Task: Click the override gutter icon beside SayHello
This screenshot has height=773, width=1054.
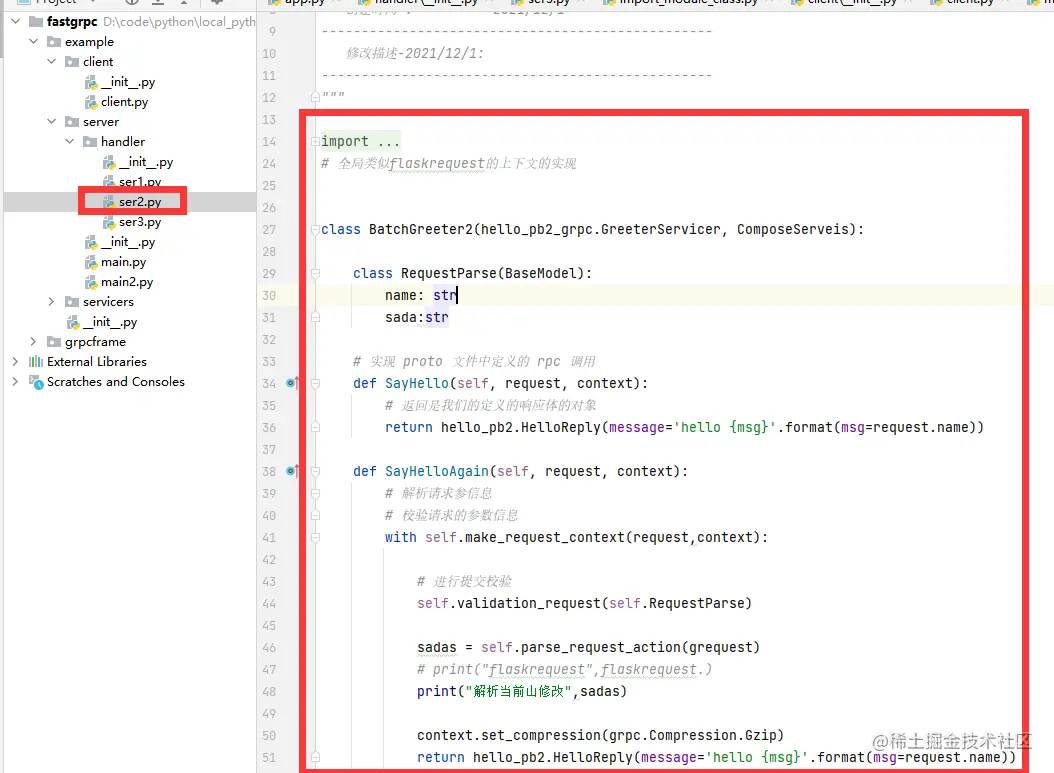Action: coord(291,383)
